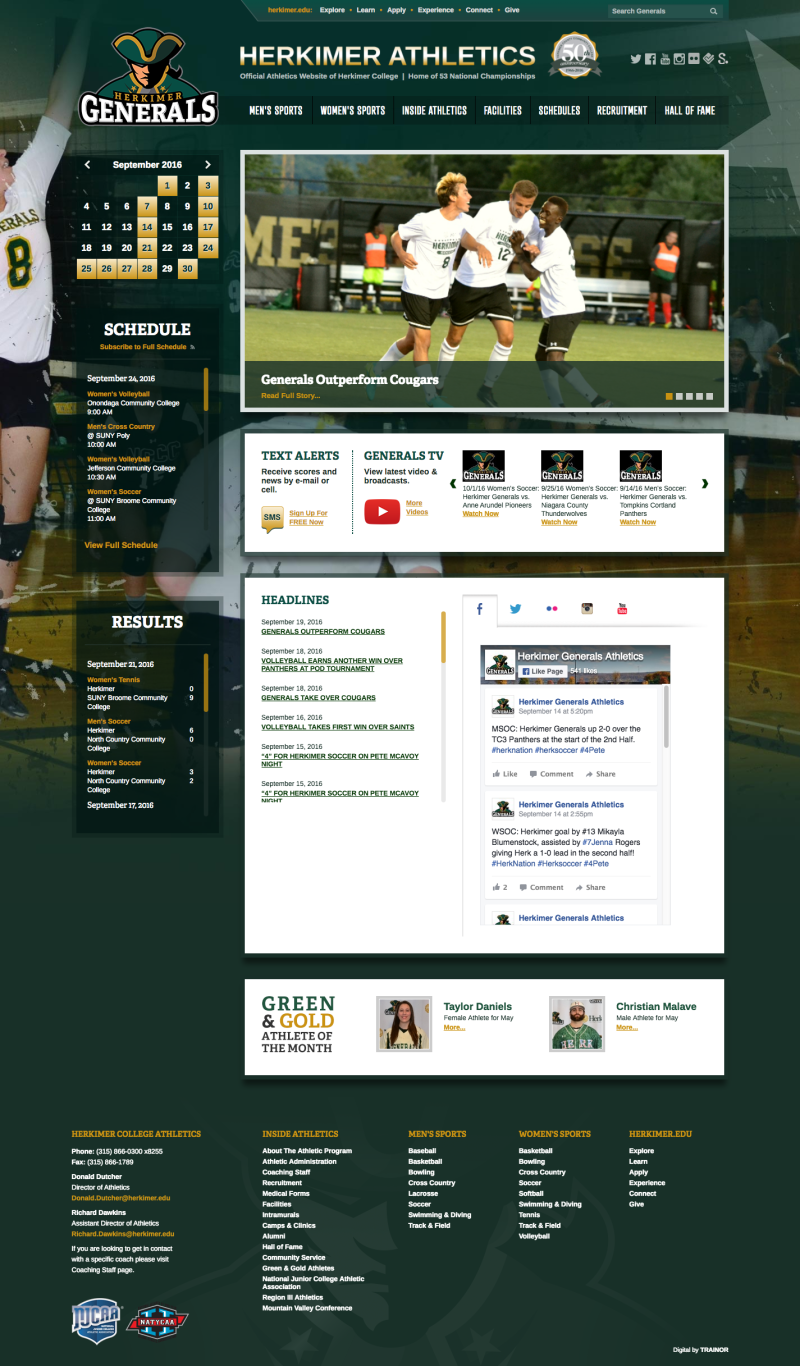Viewport: 800px width, 1366px height.
Task: Open the Men's Sports menu
Action: coord(275,110)
